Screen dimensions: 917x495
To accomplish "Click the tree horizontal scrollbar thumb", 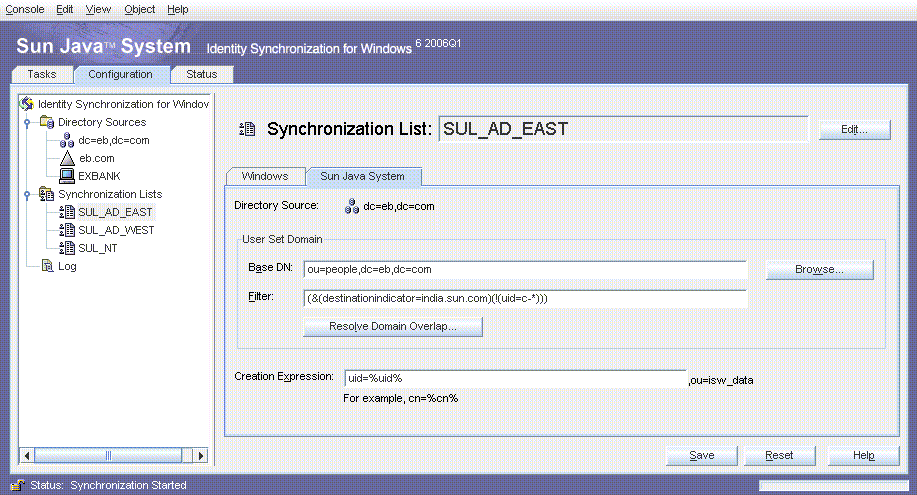I will [108, 455].
